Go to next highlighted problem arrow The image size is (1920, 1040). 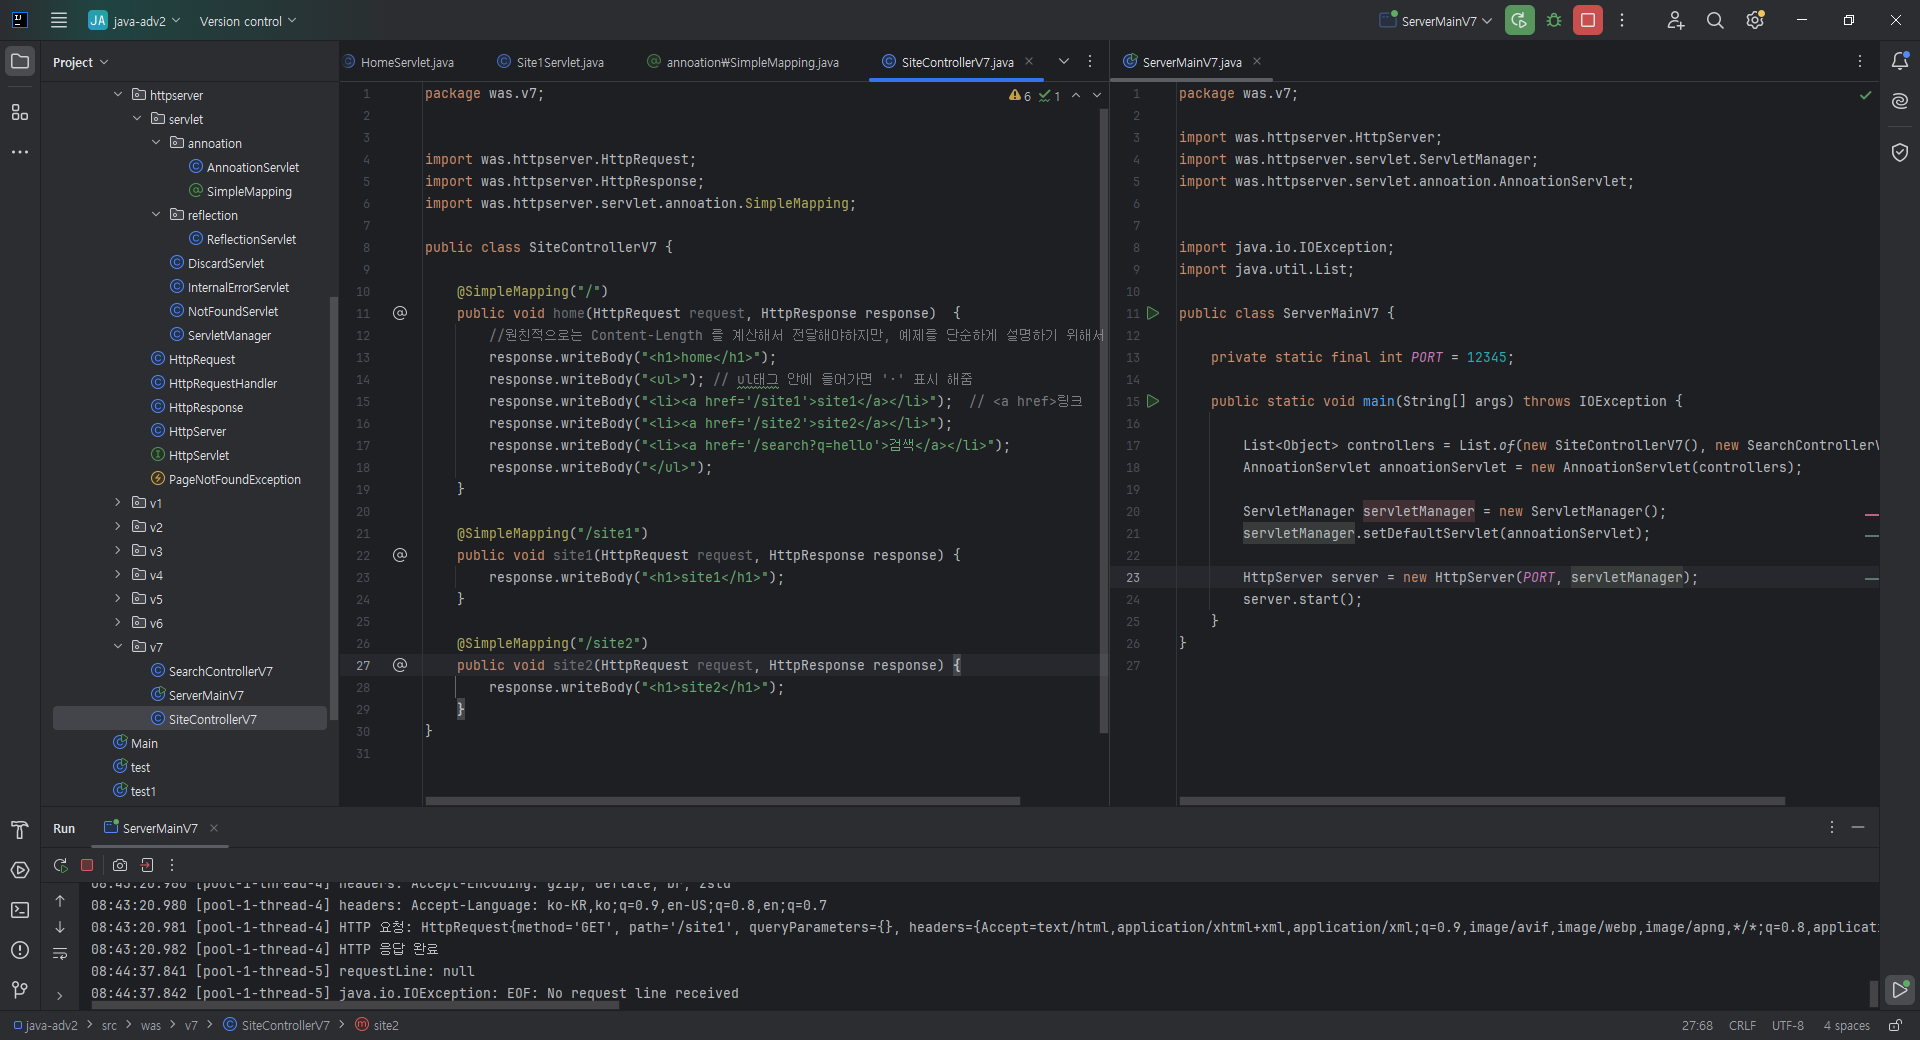1097,95
